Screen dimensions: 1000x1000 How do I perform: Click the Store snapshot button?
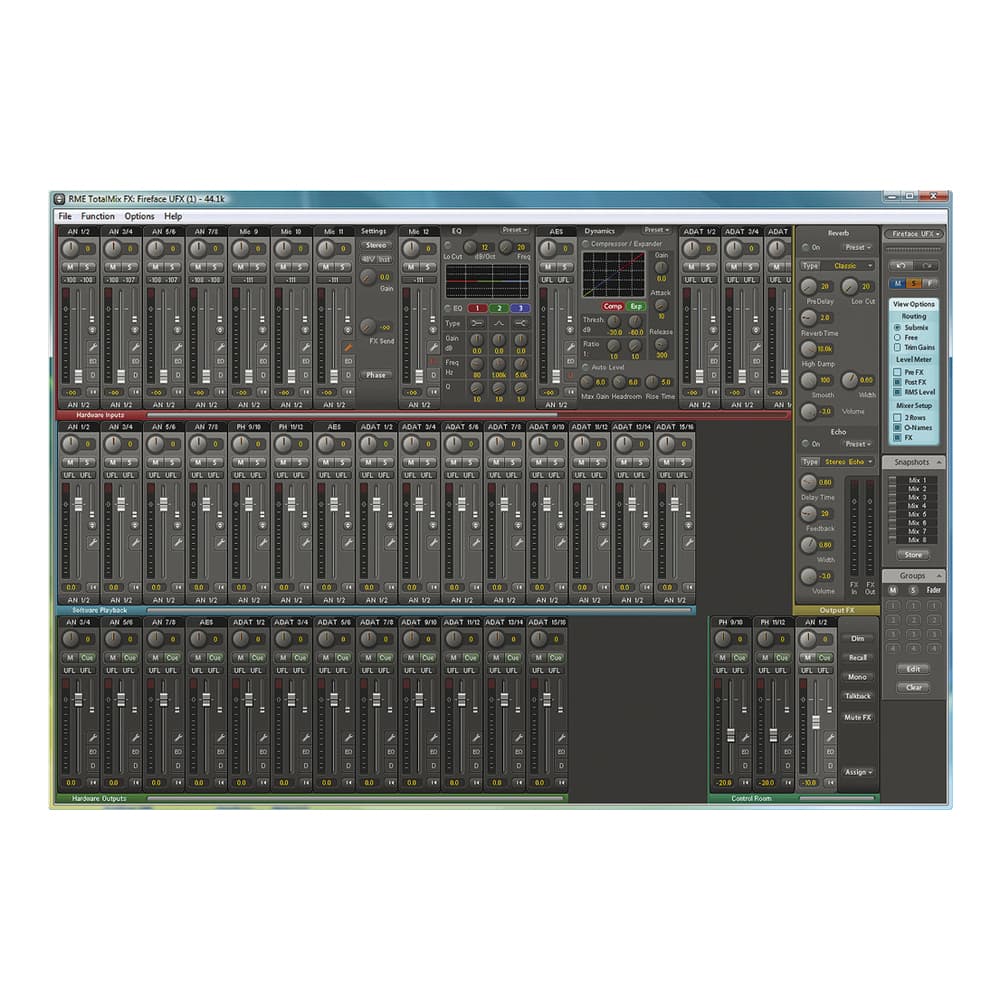913,555
